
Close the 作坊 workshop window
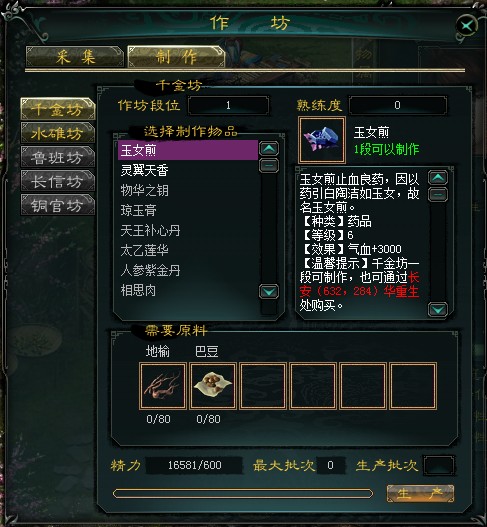(467, 25)
